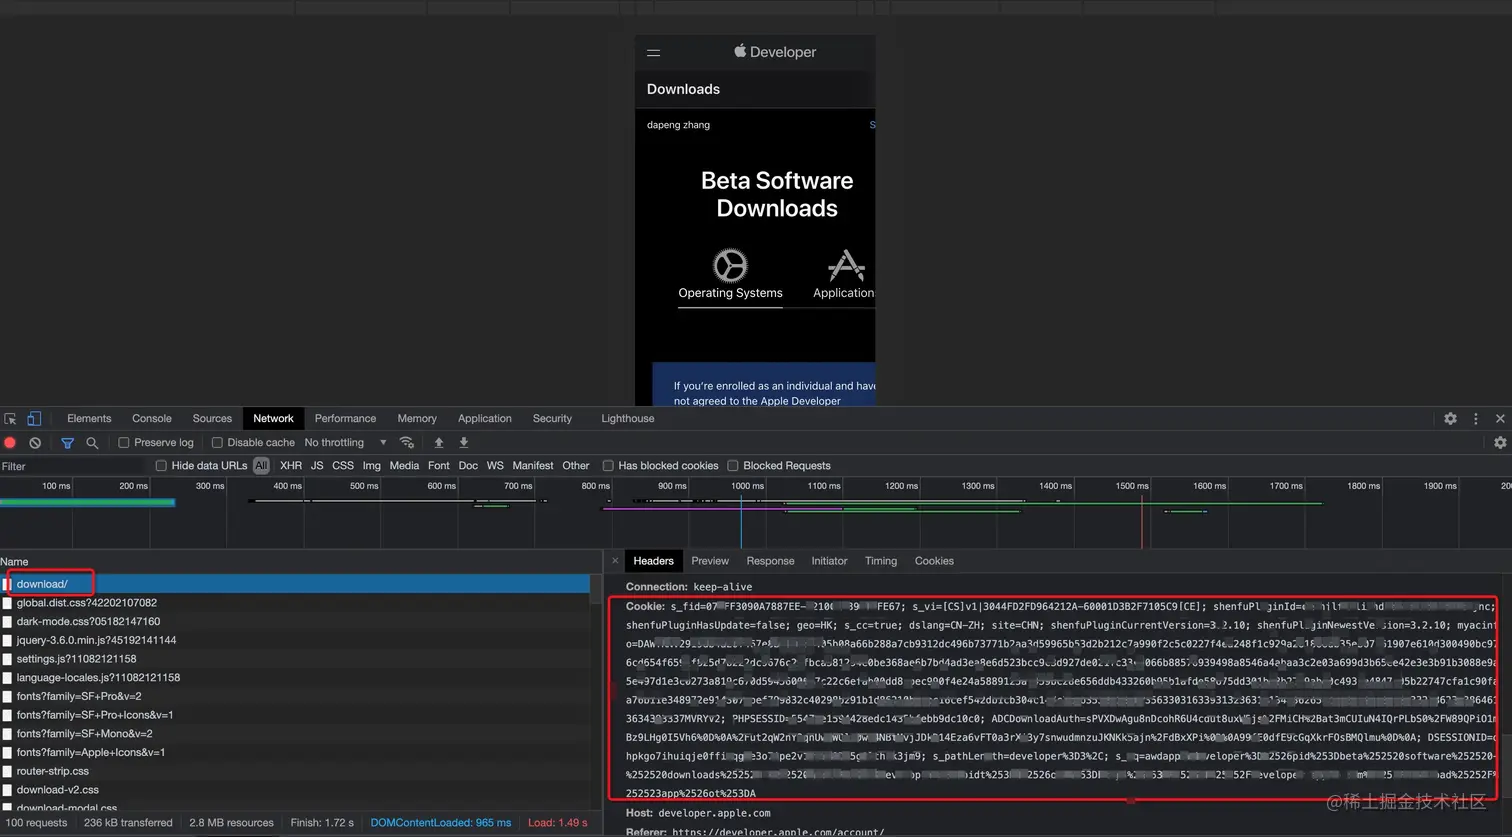The width and height of the screenshot is (1512, 837).
Task: Select settings.js?11082121158 request
Action: (x=295, y=659)
